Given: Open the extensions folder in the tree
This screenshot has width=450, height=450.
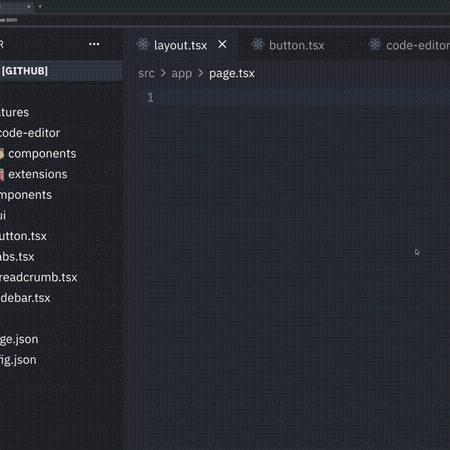Looking at the screenshot, I should (38, 174).
